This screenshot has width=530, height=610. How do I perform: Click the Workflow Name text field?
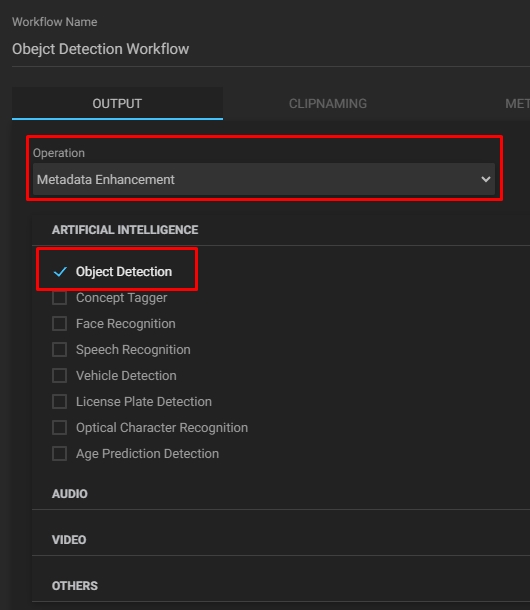tap(271, 49)
